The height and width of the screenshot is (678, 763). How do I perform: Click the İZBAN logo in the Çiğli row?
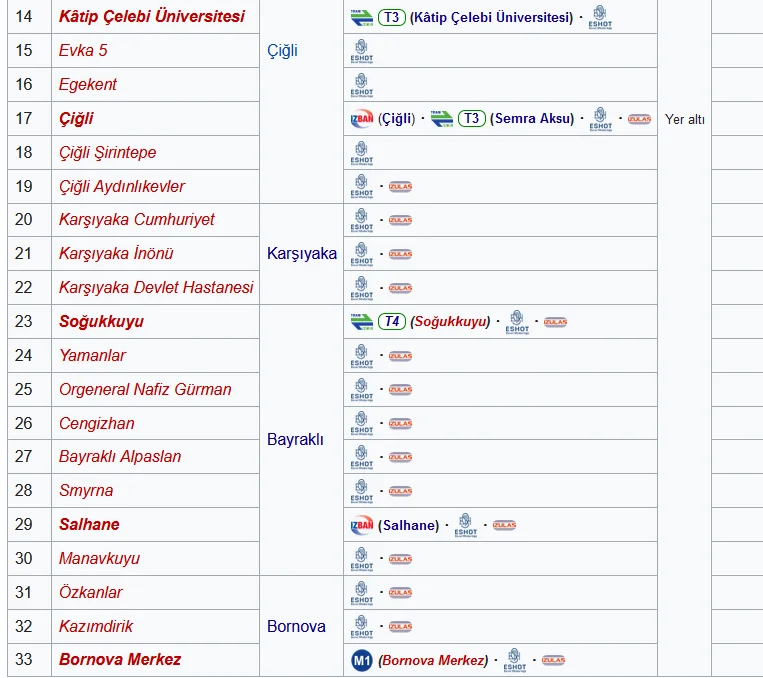(362, 119)
